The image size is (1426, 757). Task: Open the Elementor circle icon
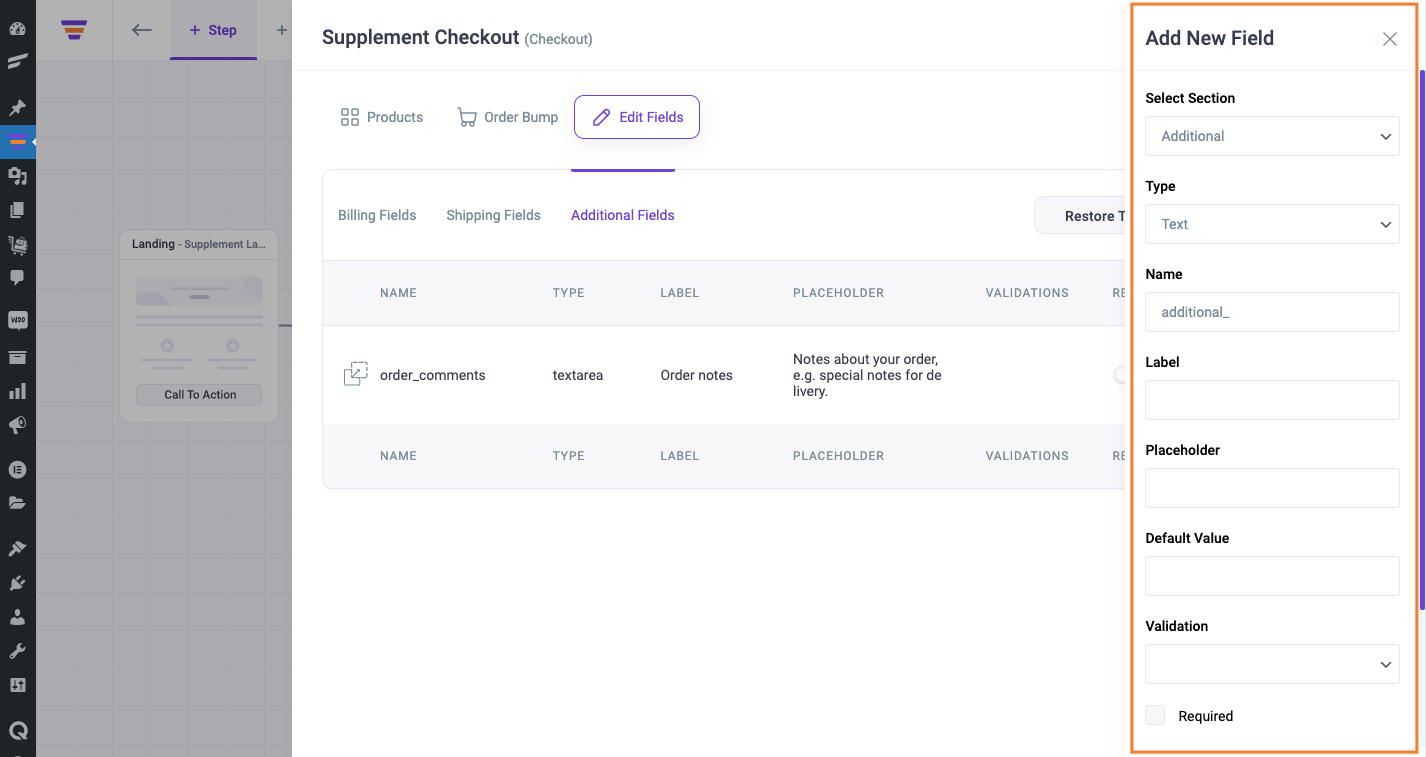coord(17,469)
